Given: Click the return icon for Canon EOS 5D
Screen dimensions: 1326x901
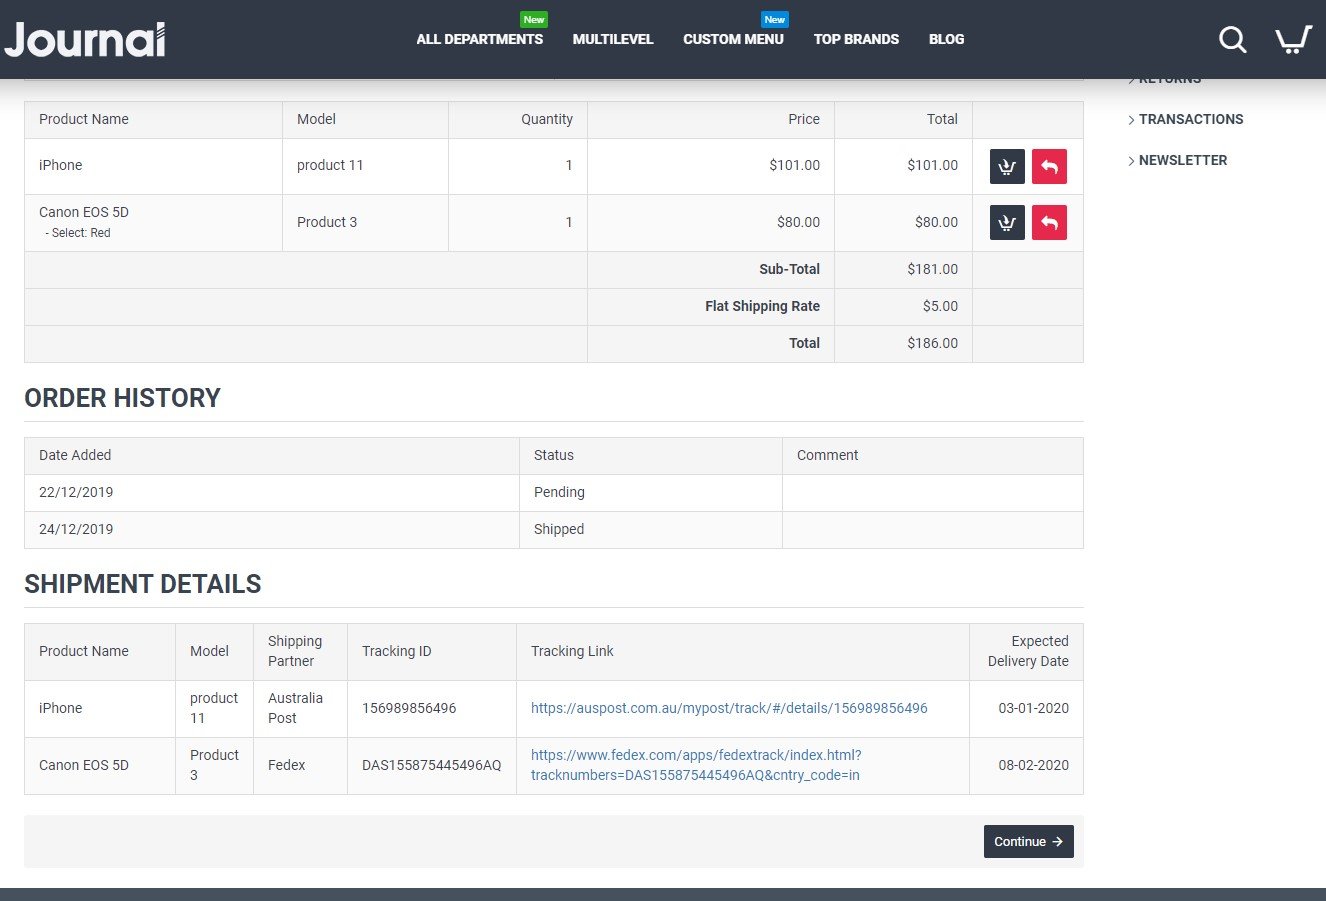Looking at the screenshot, I should coord(1049,222).
